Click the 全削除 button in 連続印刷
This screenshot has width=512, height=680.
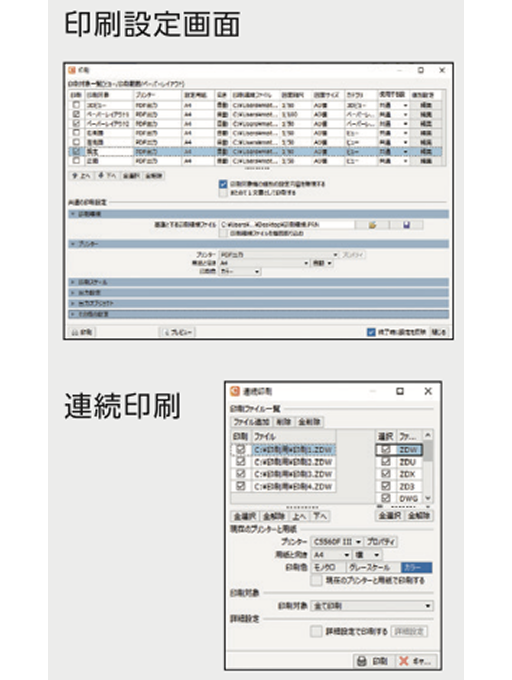point(310,422)
